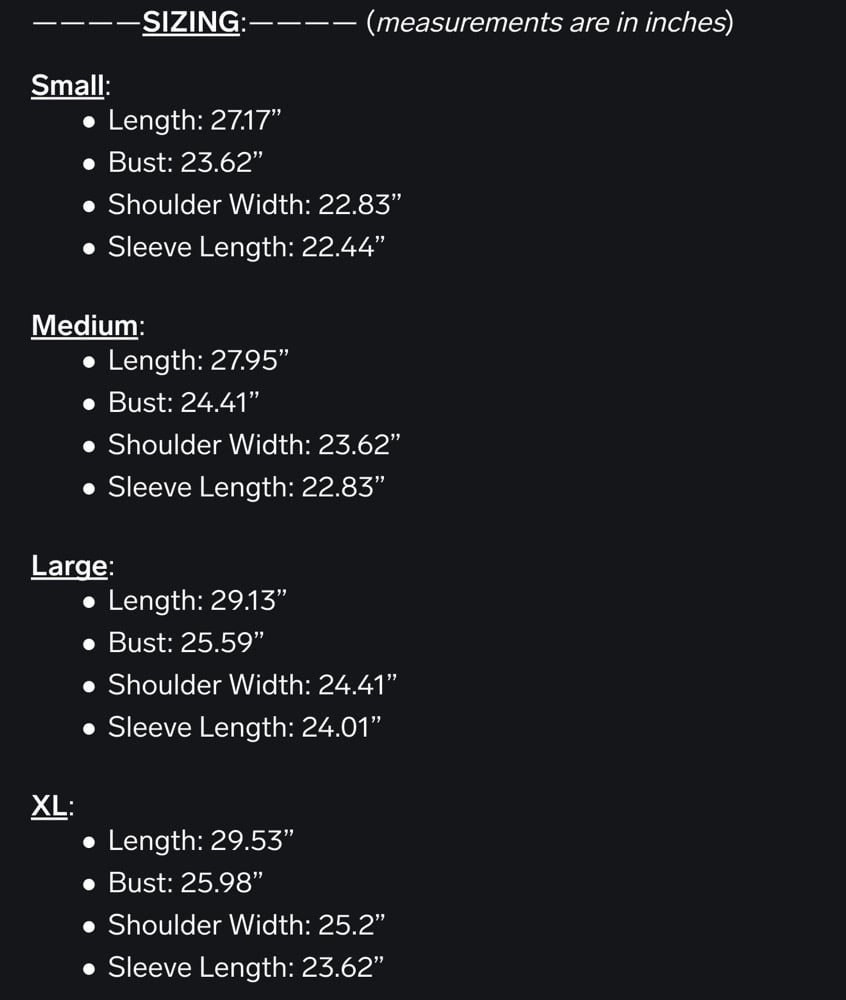The image size is (846, 1000).
Task: Click the Large Bust 25.59" line
Action: coord(186,643)
